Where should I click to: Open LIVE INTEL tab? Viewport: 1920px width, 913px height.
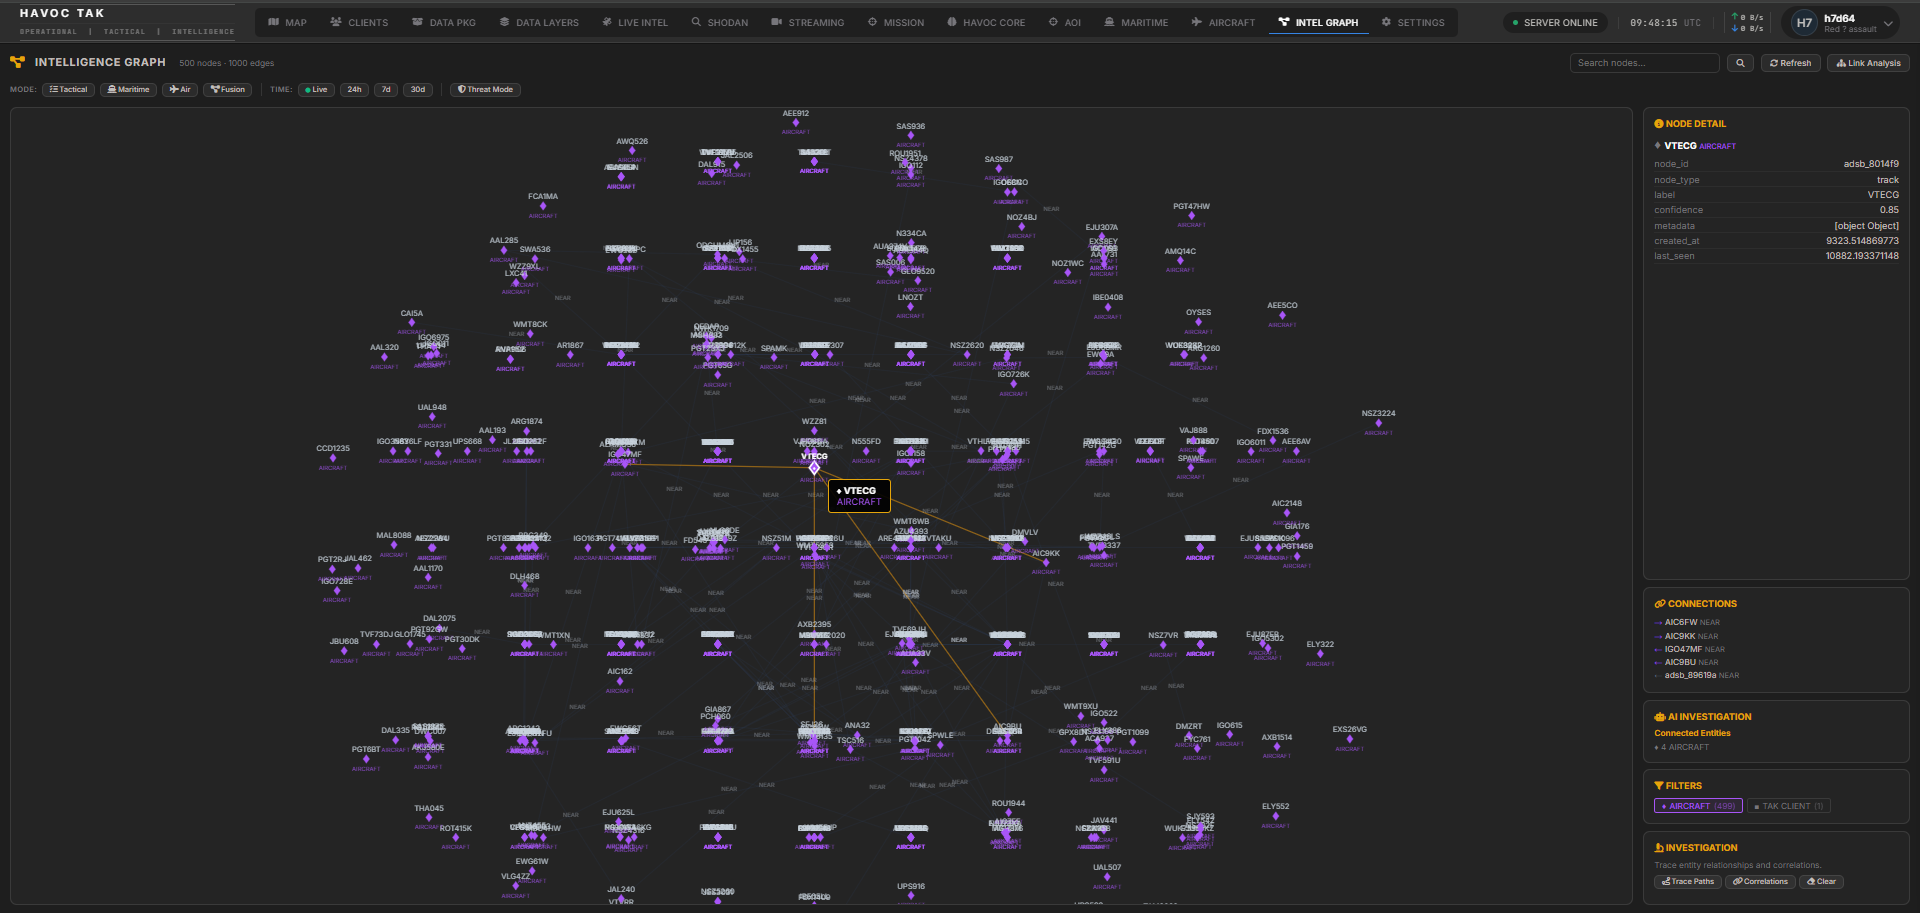(635, 22)
